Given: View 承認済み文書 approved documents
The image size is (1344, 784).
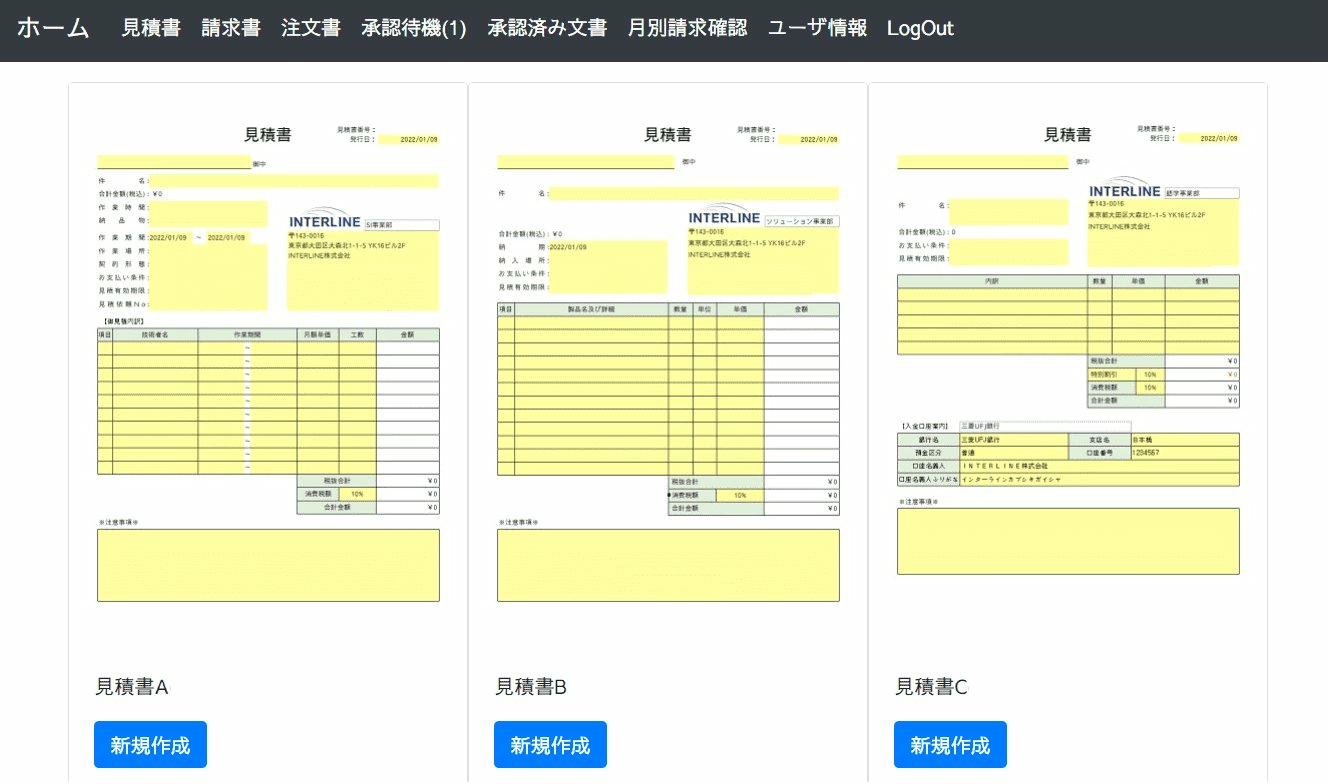Looking at the screenshot, I should (545, 29).
